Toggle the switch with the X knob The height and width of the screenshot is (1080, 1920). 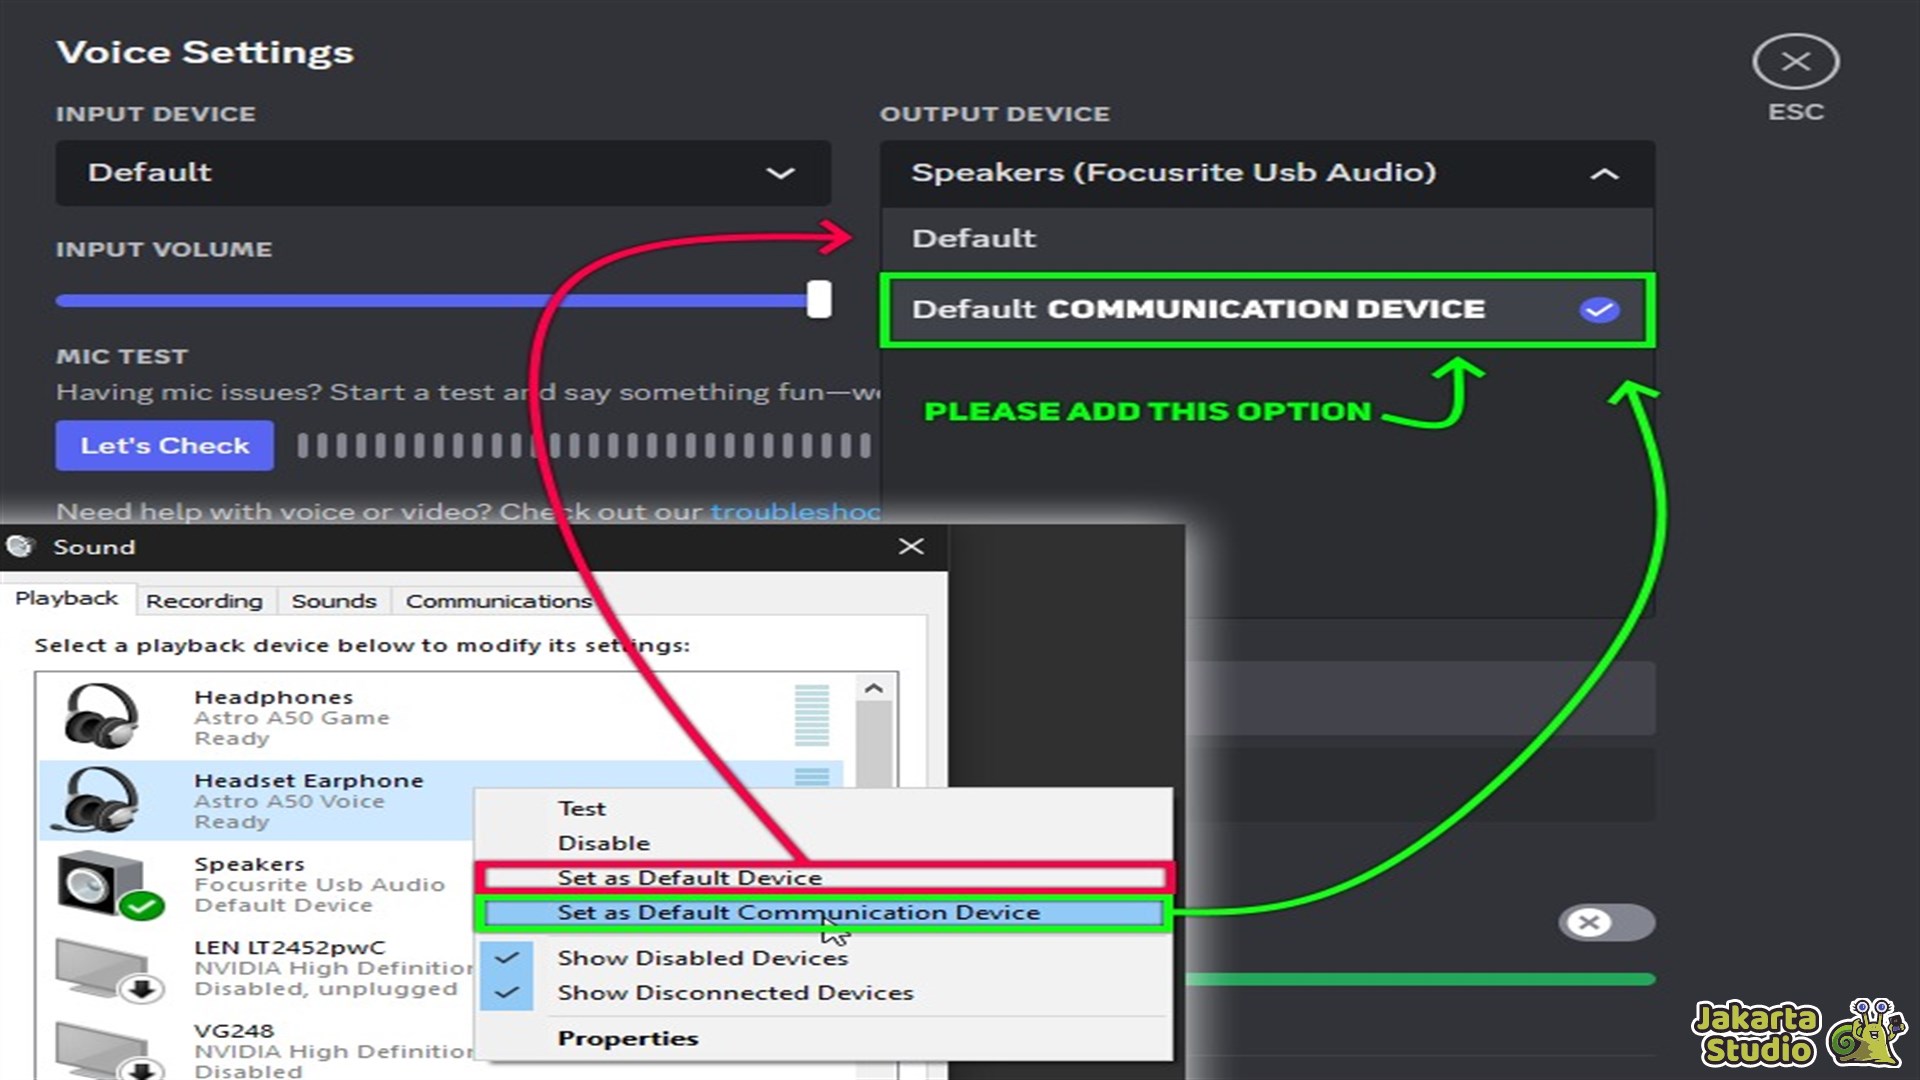[x=1605, y=922]
